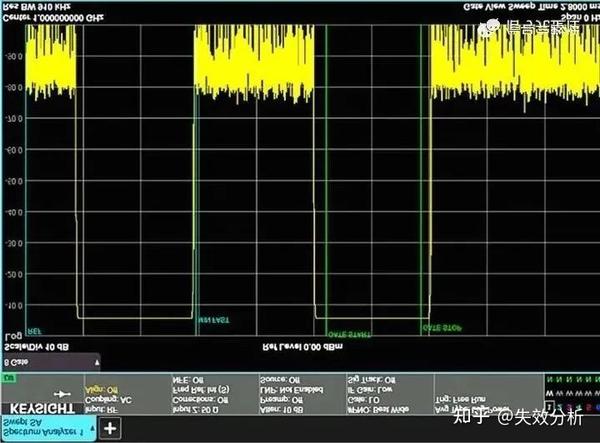Select the trace 1 number box
Viewport: 600px width, 443px height.
click(549, 407)
